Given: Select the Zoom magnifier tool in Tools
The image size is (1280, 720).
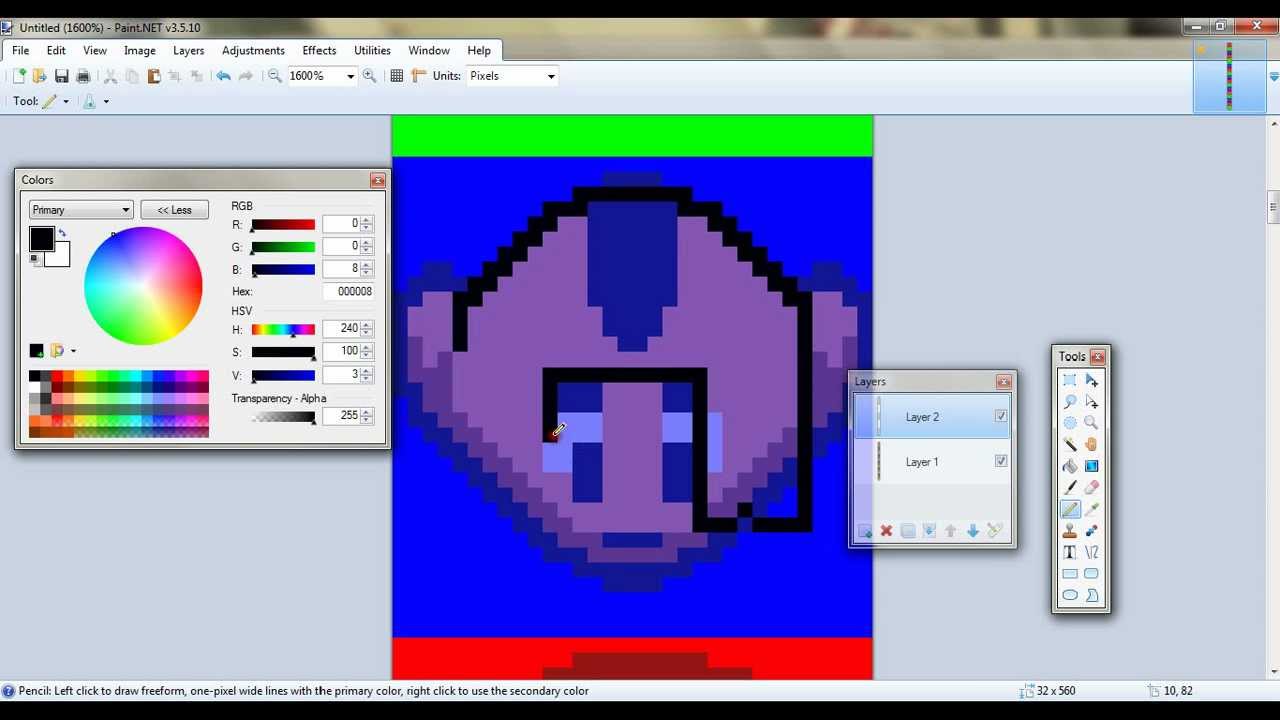Looking at the screenshot, I should pos(1091,423).
